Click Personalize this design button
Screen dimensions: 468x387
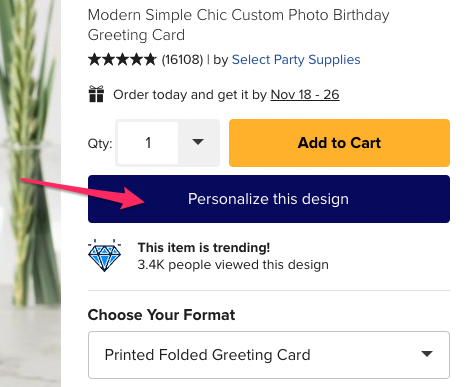click(269, 199)
